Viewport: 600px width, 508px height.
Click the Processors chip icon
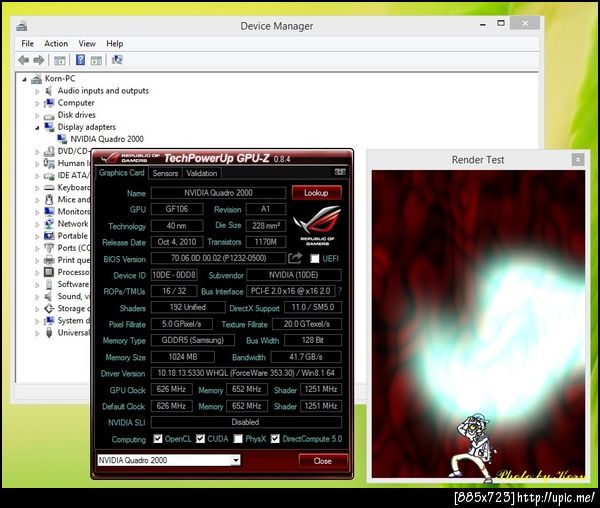[49, 272]
